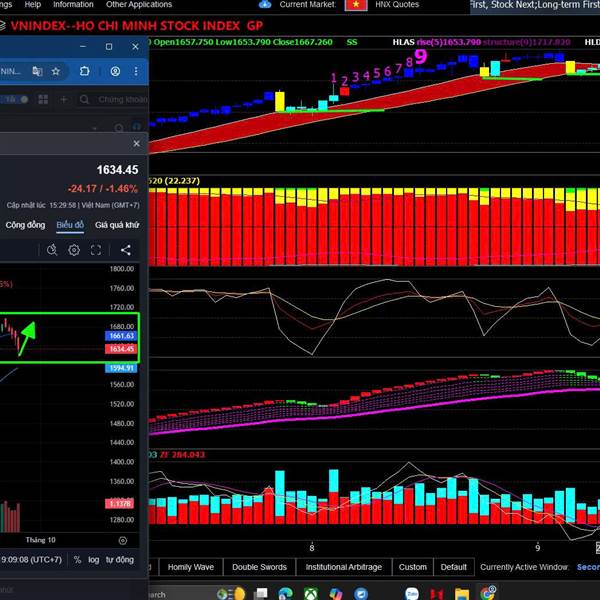Open the browser extensions puzzle icon
600x600 pixels.
(x=85, y=72)
